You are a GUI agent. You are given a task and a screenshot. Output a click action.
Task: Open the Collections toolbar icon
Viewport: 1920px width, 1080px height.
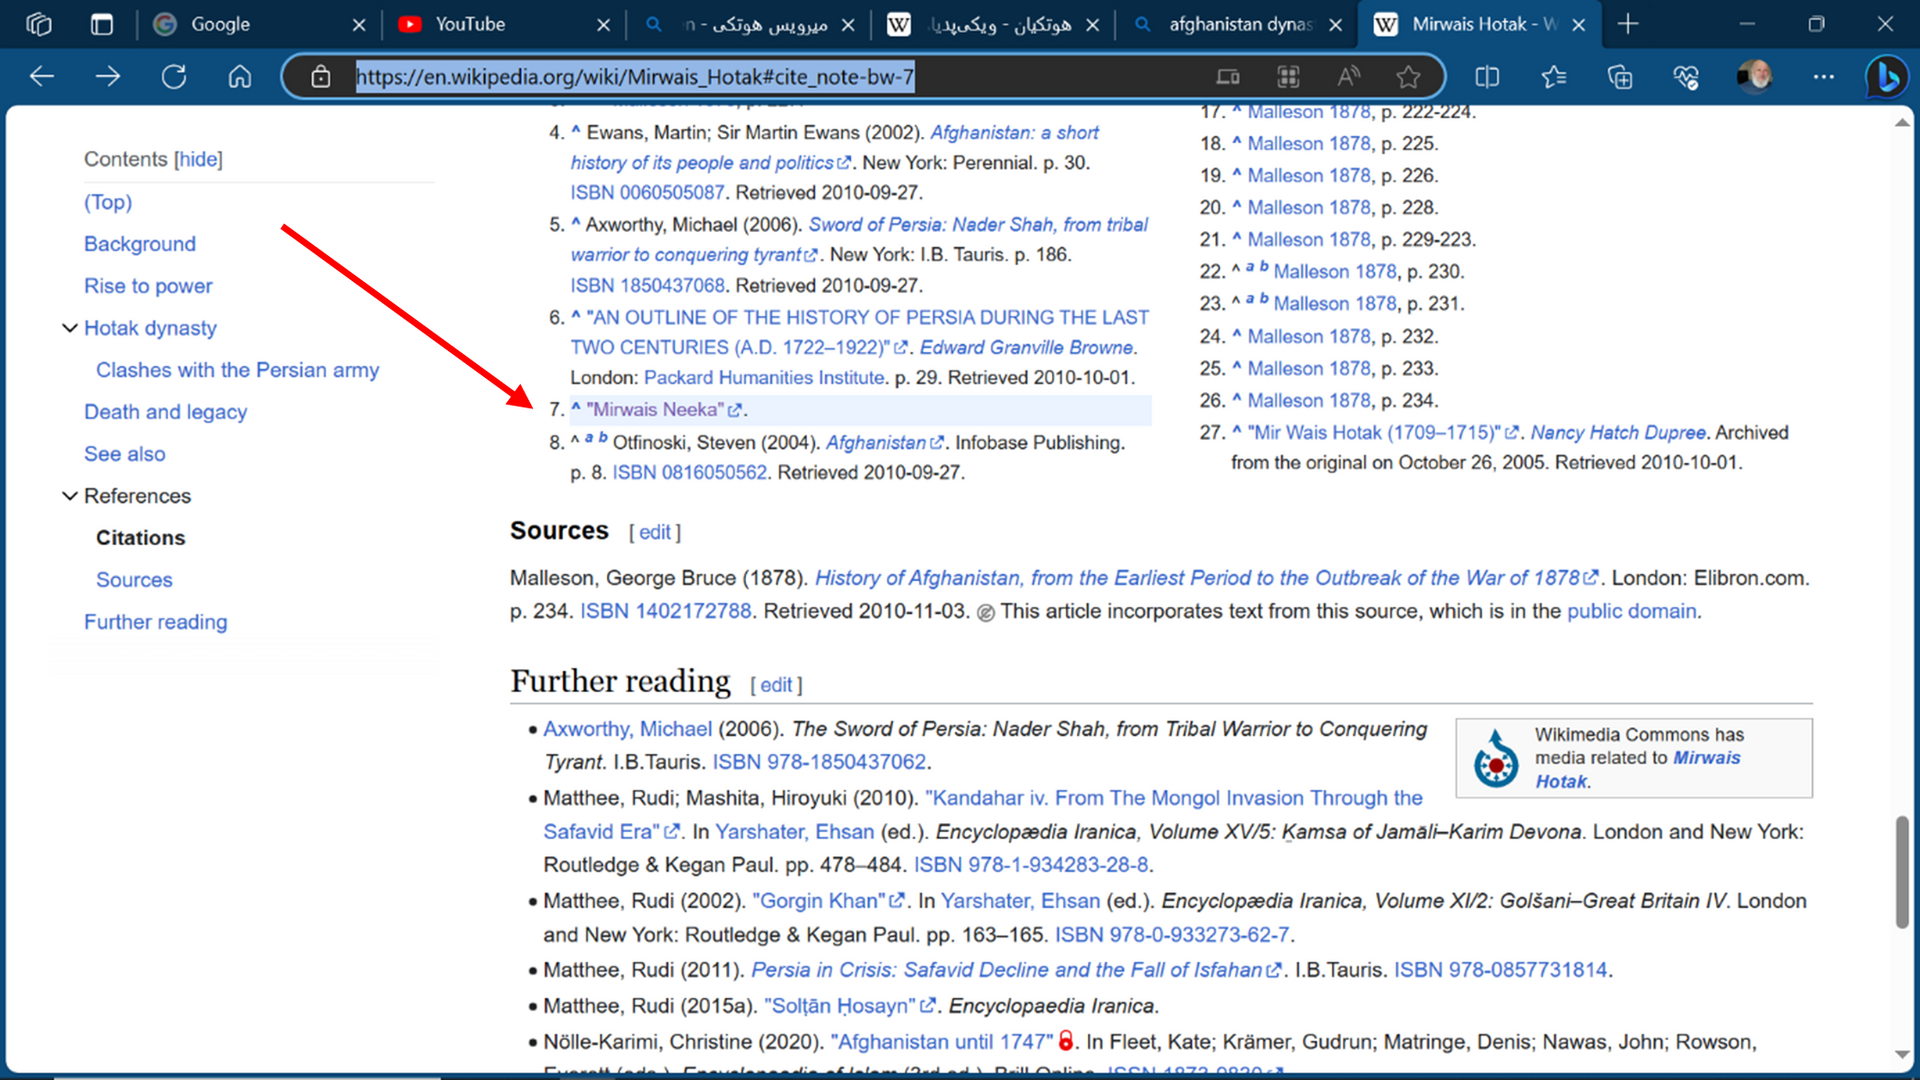(1619, 77)
